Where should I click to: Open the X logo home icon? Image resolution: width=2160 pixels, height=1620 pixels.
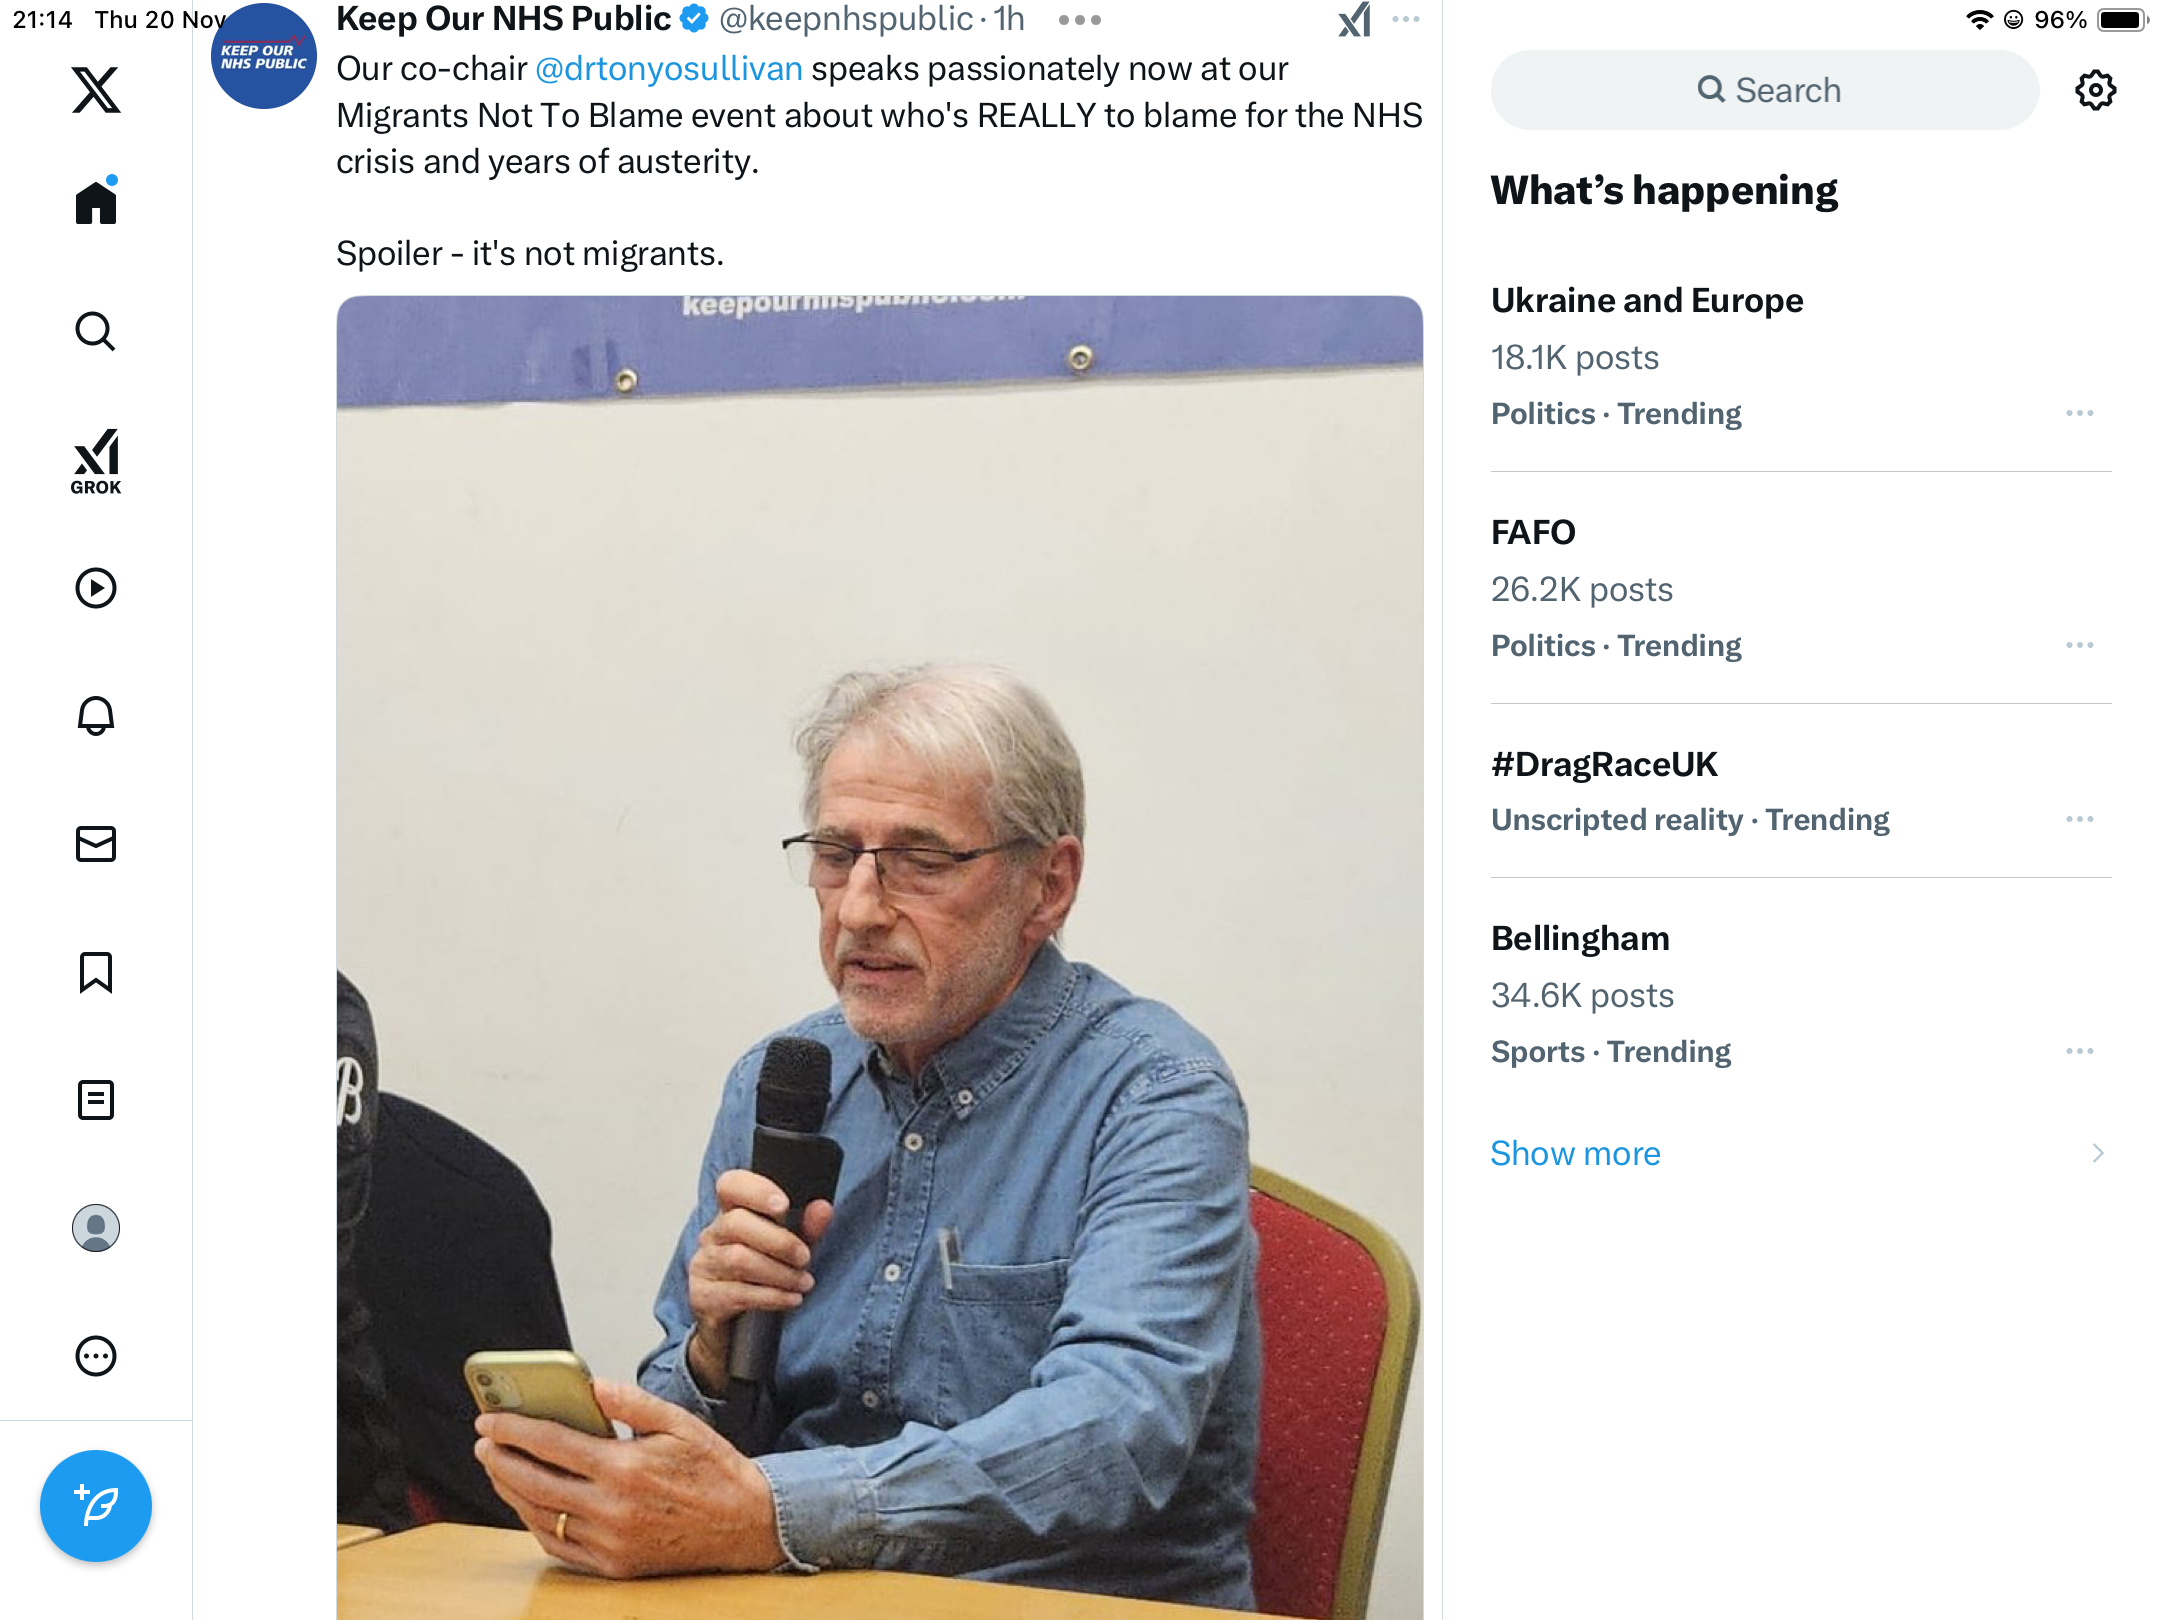96,90
